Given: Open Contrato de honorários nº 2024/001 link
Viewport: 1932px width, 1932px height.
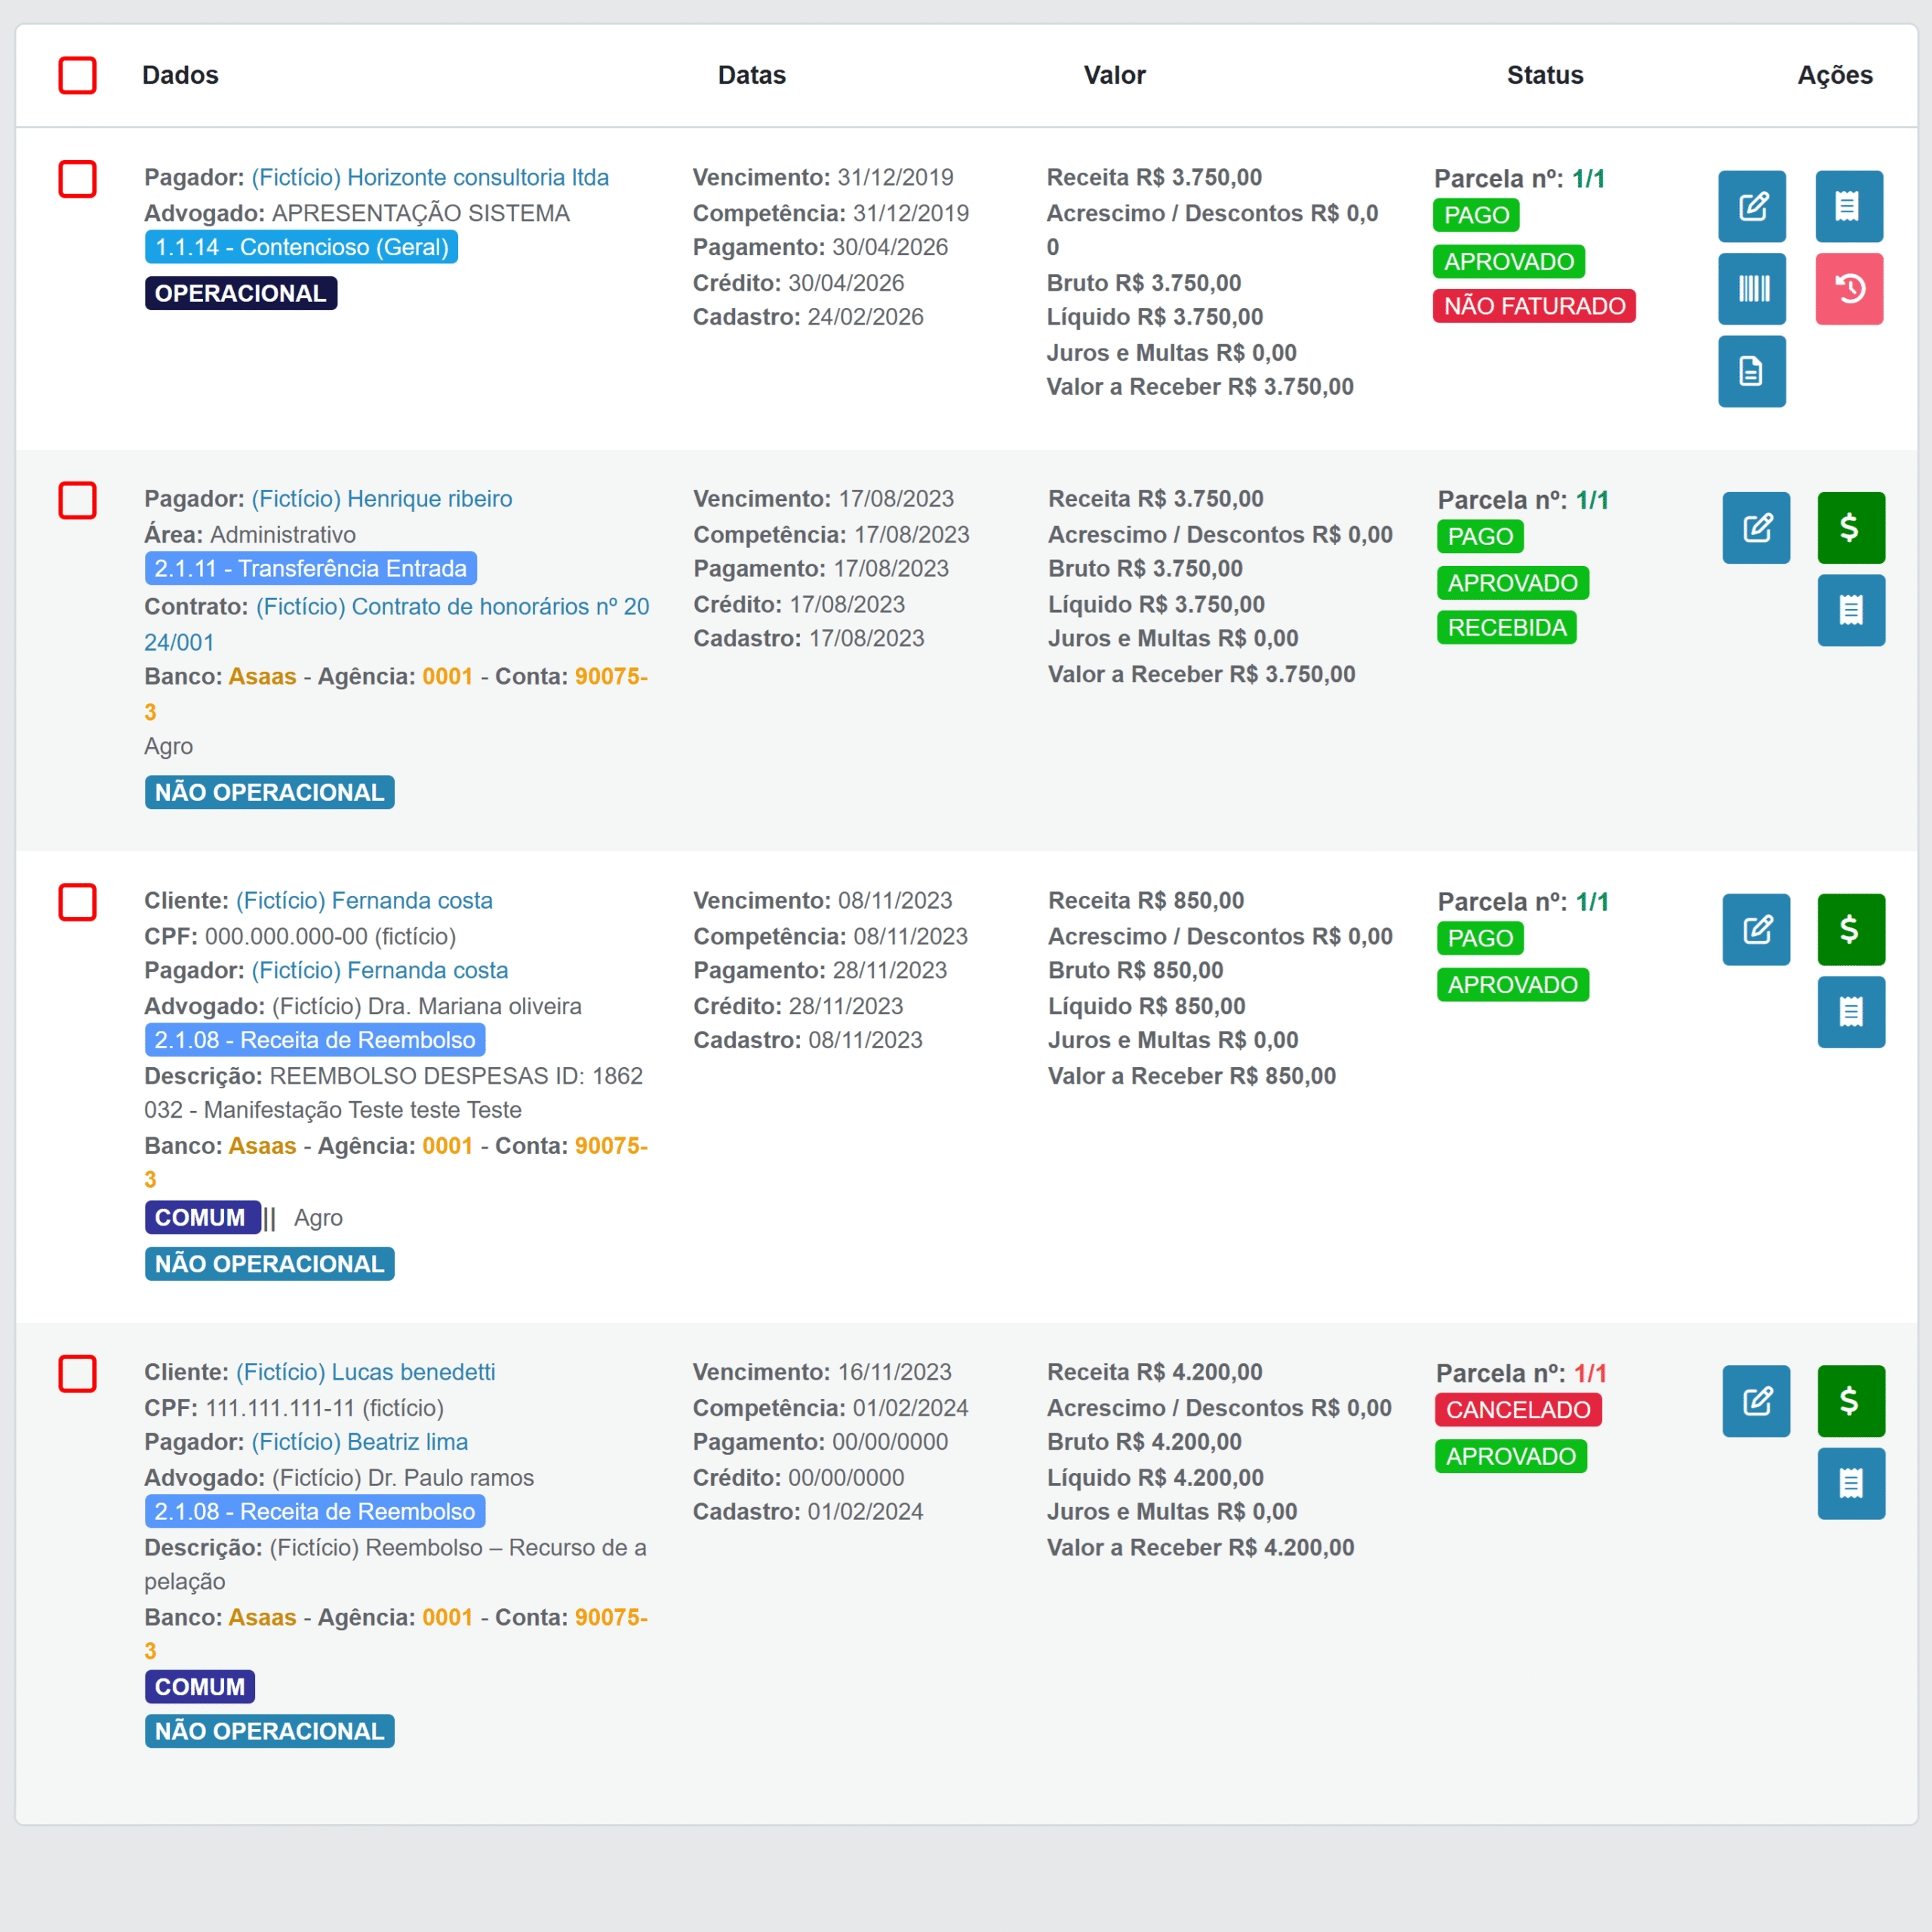Looking at the screenshot, I should coord(397,624).
